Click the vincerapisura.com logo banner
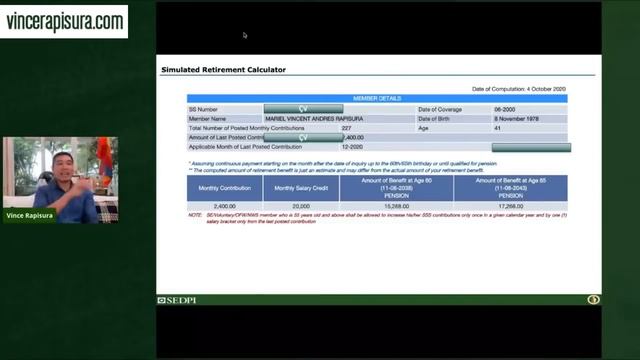The height and width of the screenshot is (360, 640). 64,22
